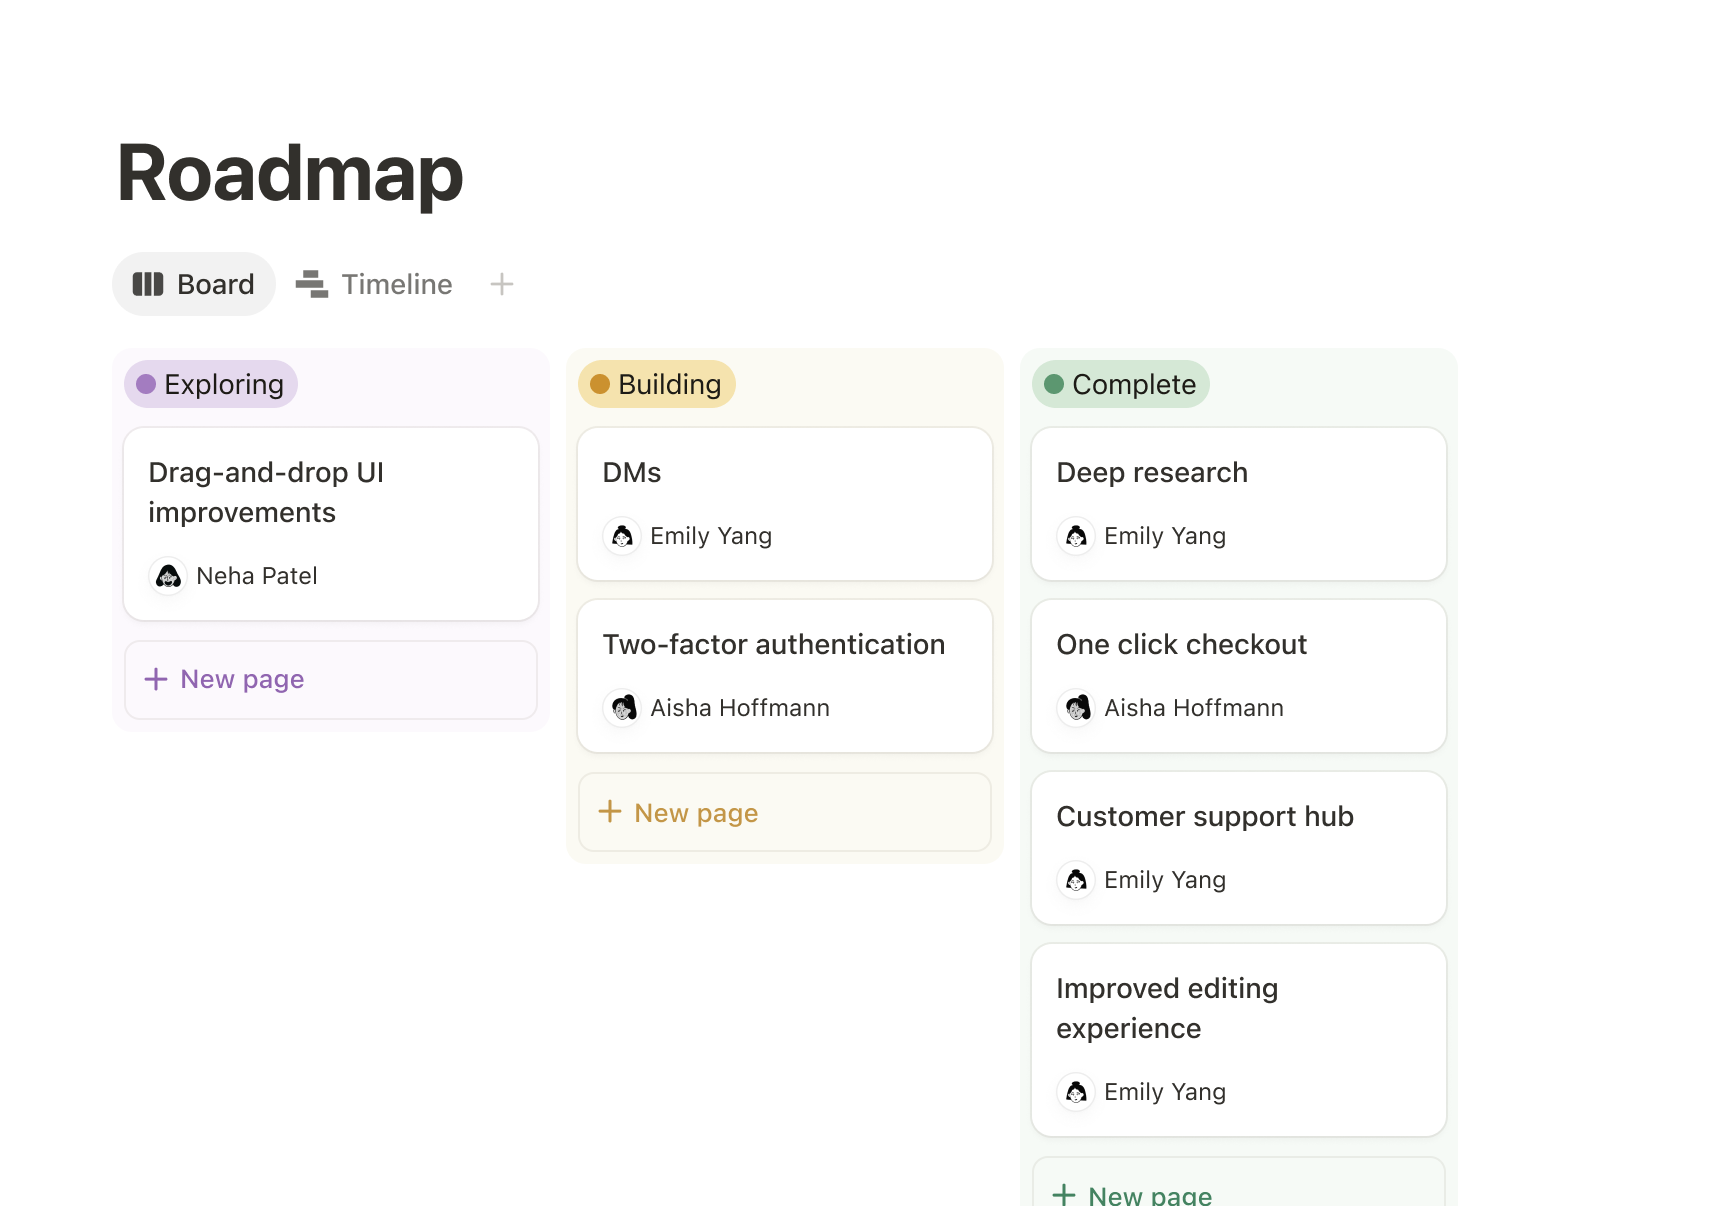Image resolution: width=1728 pixels, height=1206 pixels.
Task: Click the Board view icon
Action: coord(147,284)
